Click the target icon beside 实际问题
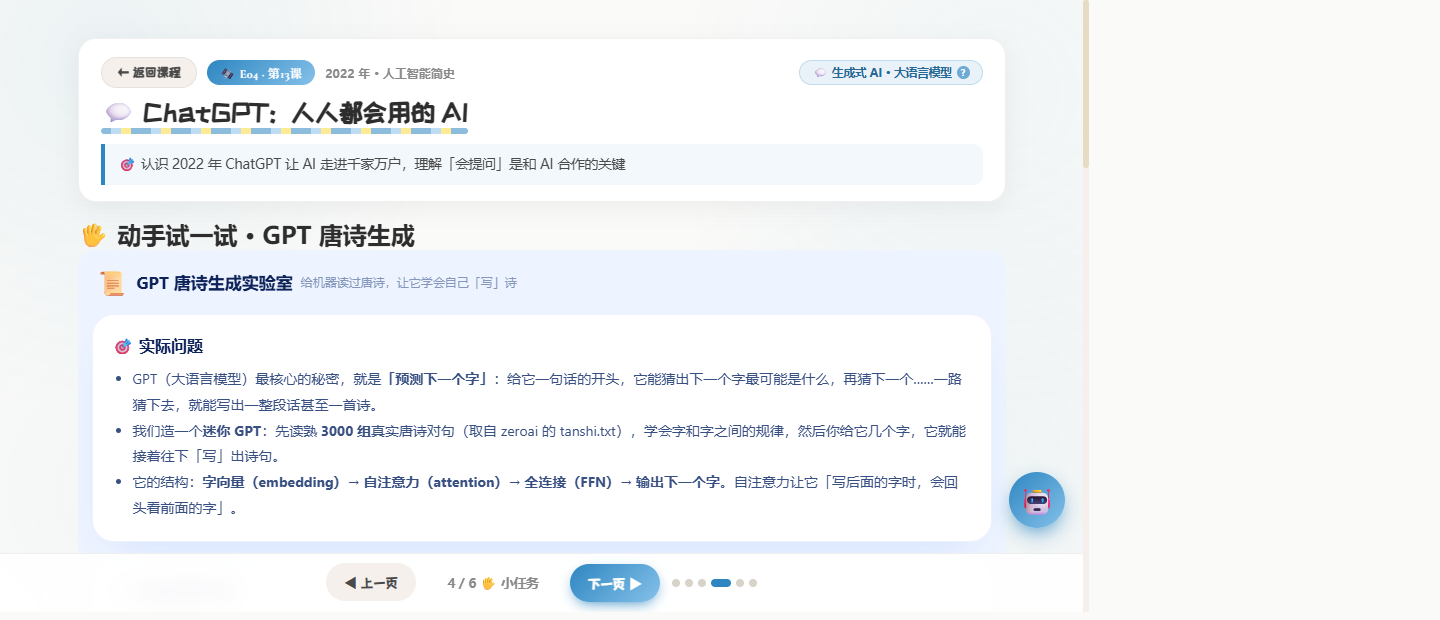Screen dimensions: 1440x620 123,346
